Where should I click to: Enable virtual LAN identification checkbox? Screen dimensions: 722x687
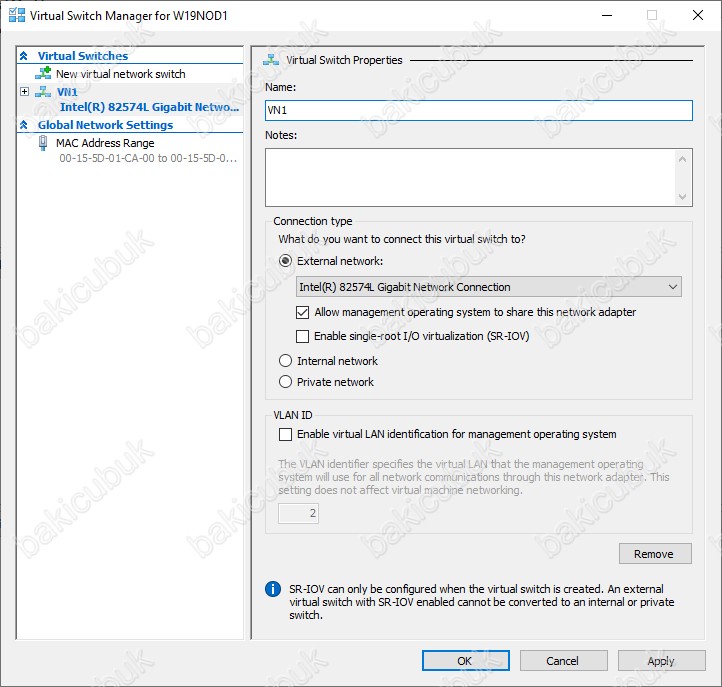click(286, 434)
